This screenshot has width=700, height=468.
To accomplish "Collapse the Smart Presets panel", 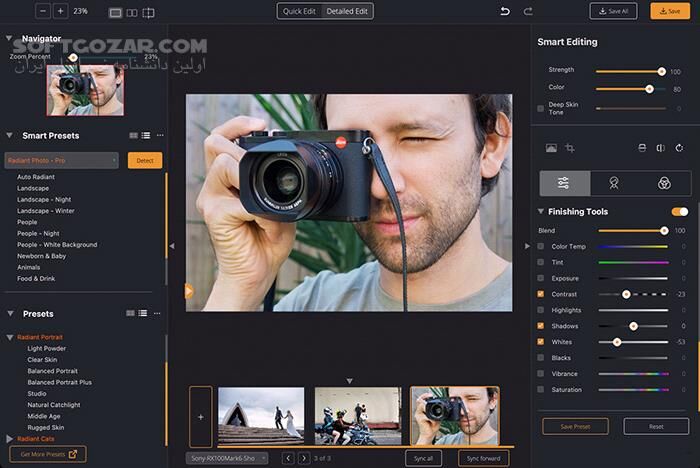I will click(9, 135).
